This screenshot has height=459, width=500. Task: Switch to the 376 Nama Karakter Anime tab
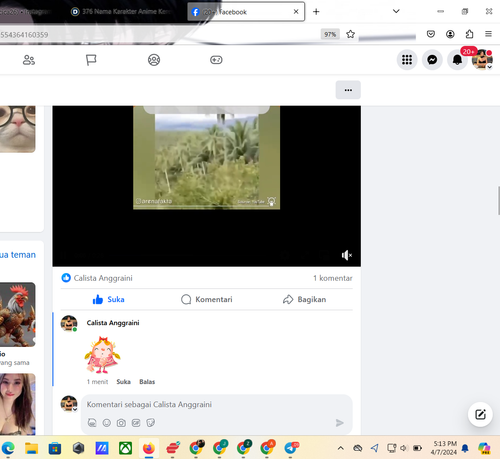[x=121, y=12]
